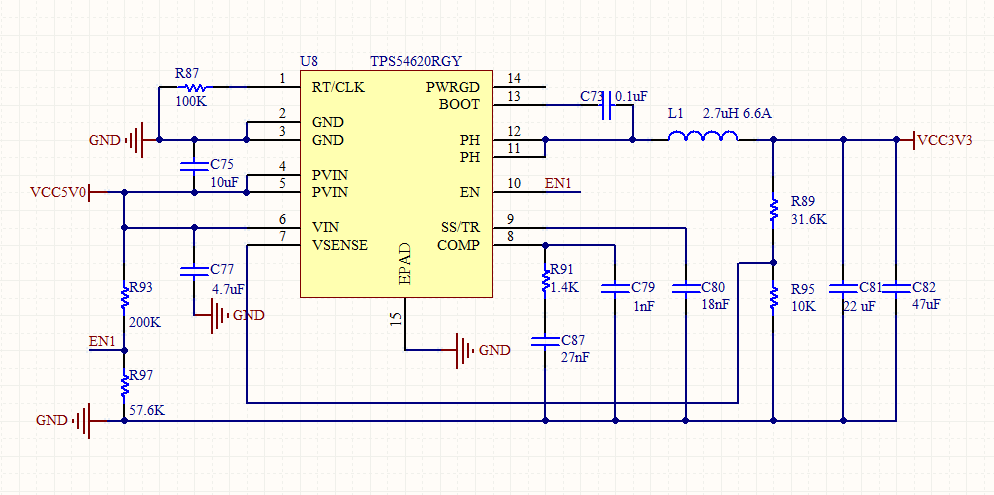Select the C79 capacitor symbol

pyautogui.click(x=614, y=288)
